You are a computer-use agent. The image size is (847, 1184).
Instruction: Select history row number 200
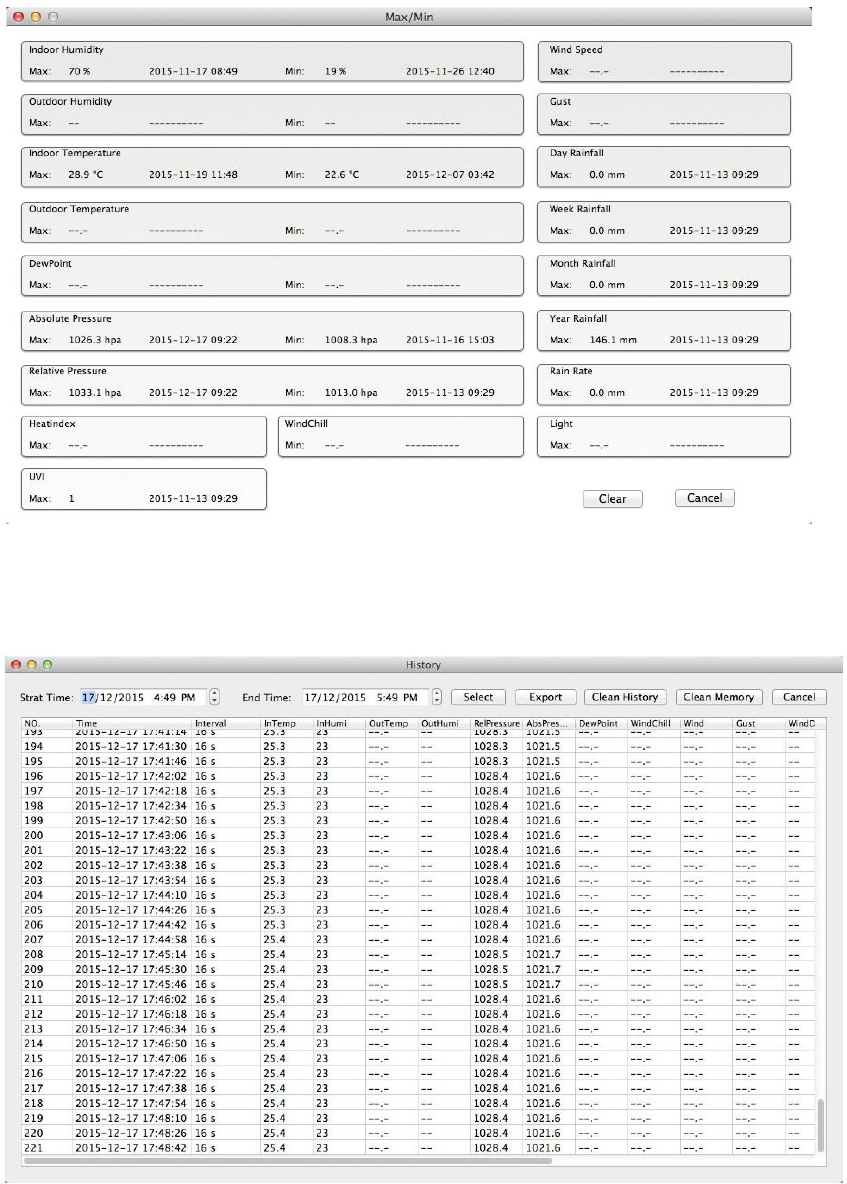419,835
